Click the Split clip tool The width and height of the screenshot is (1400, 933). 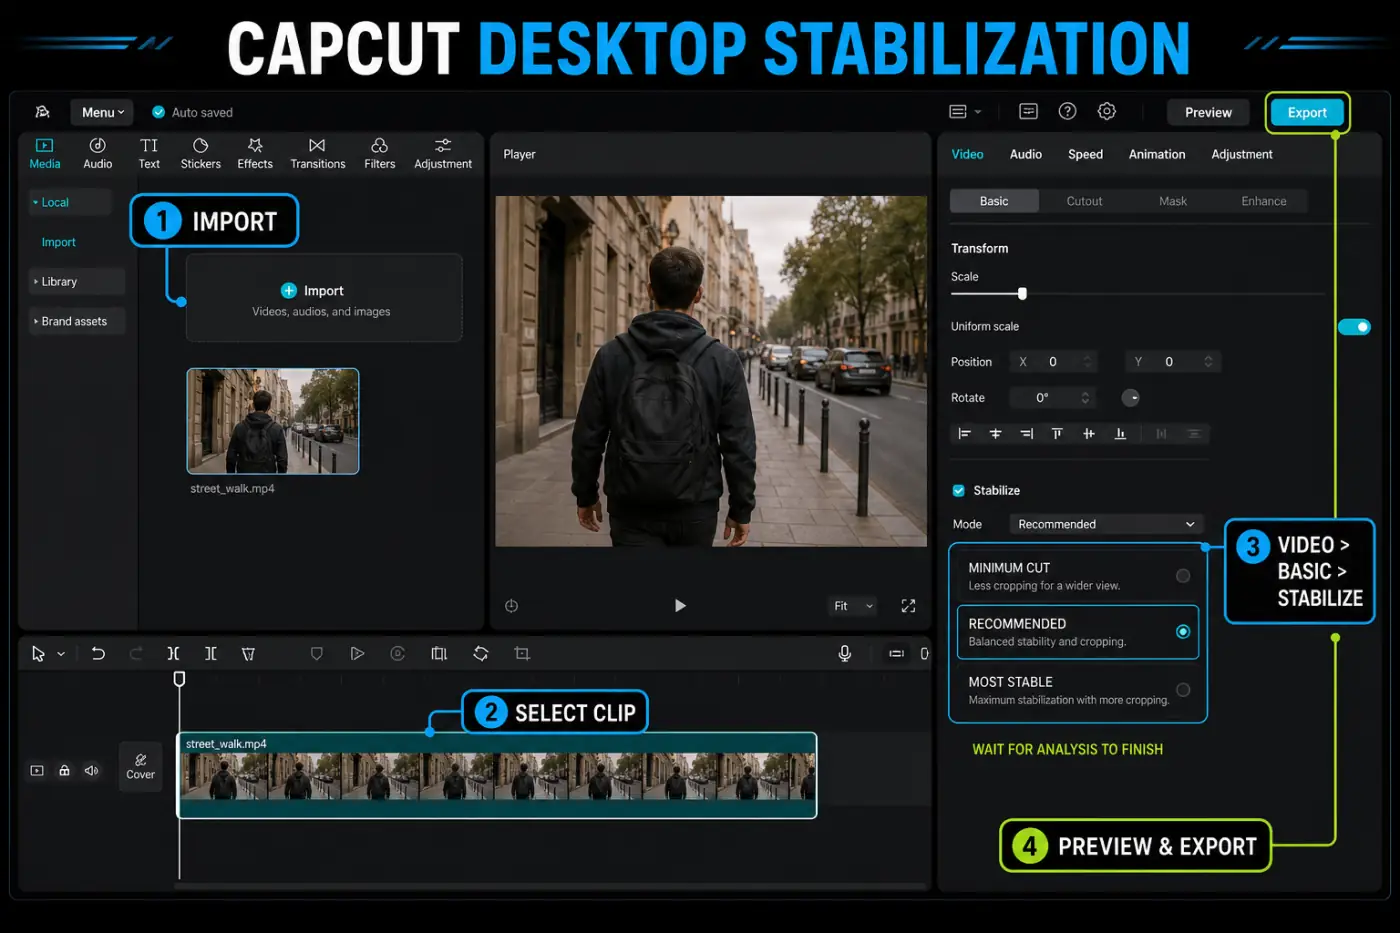173,653
